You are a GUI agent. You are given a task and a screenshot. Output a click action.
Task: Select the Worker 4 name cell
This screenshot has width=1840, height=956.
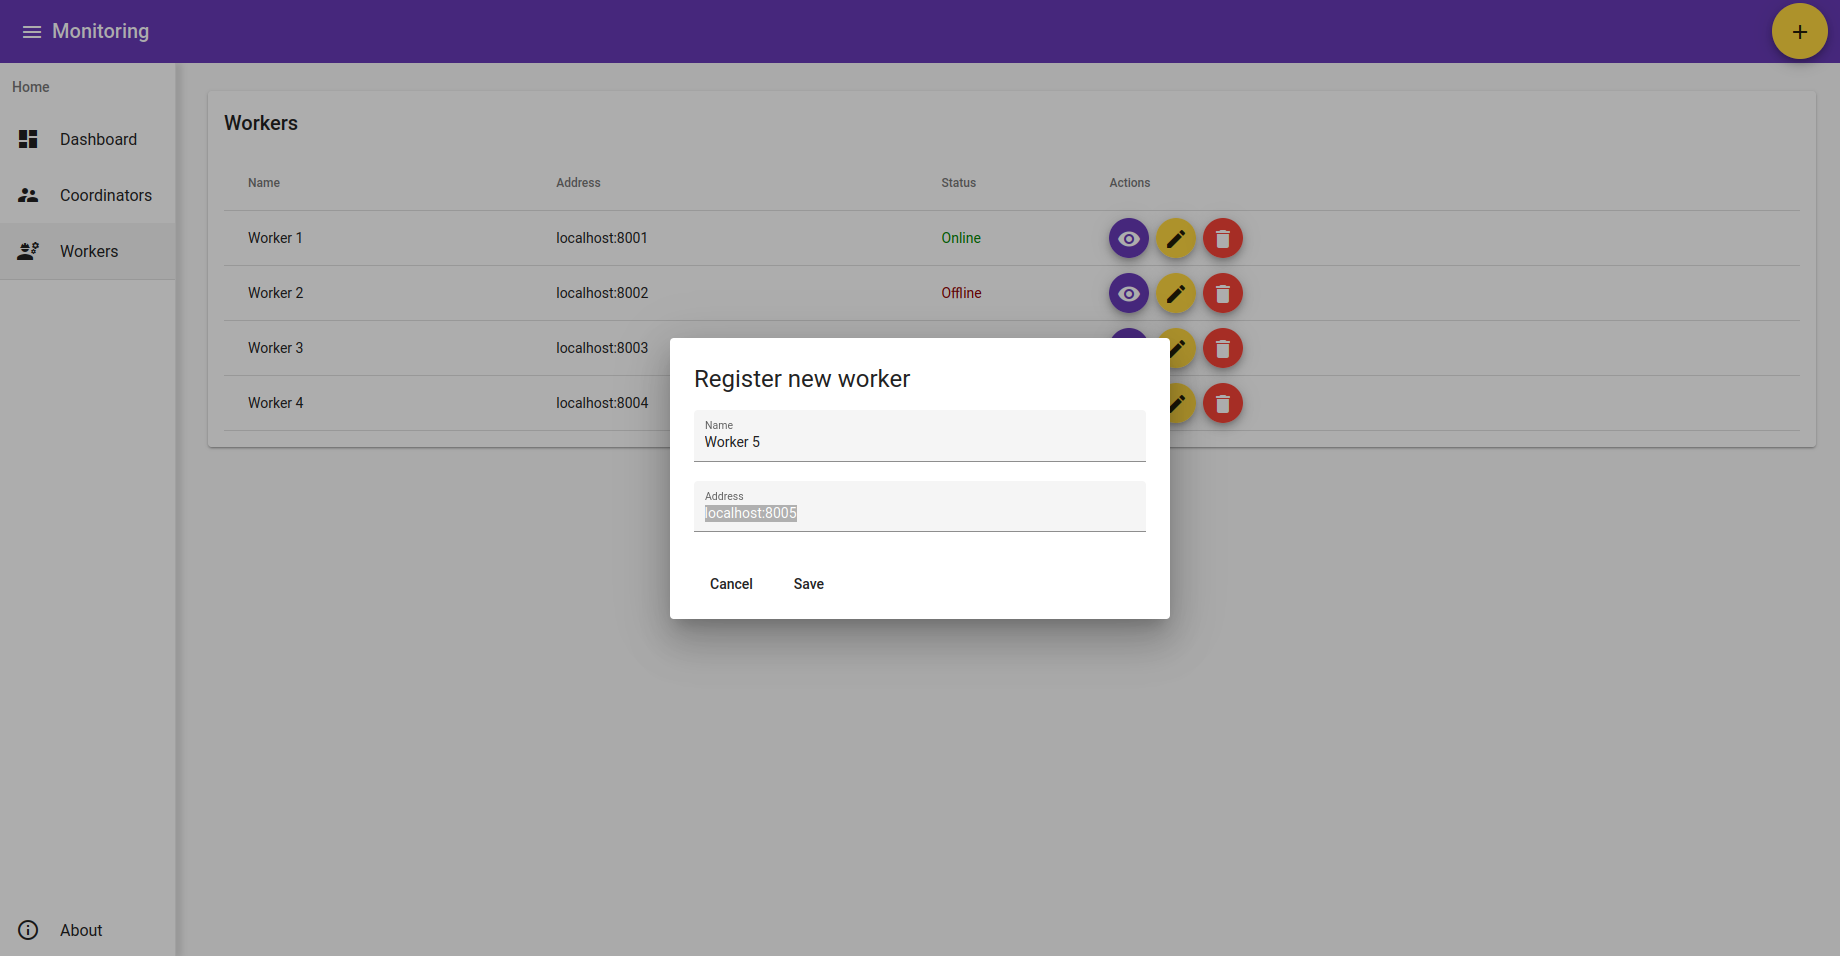click(275, 403)
